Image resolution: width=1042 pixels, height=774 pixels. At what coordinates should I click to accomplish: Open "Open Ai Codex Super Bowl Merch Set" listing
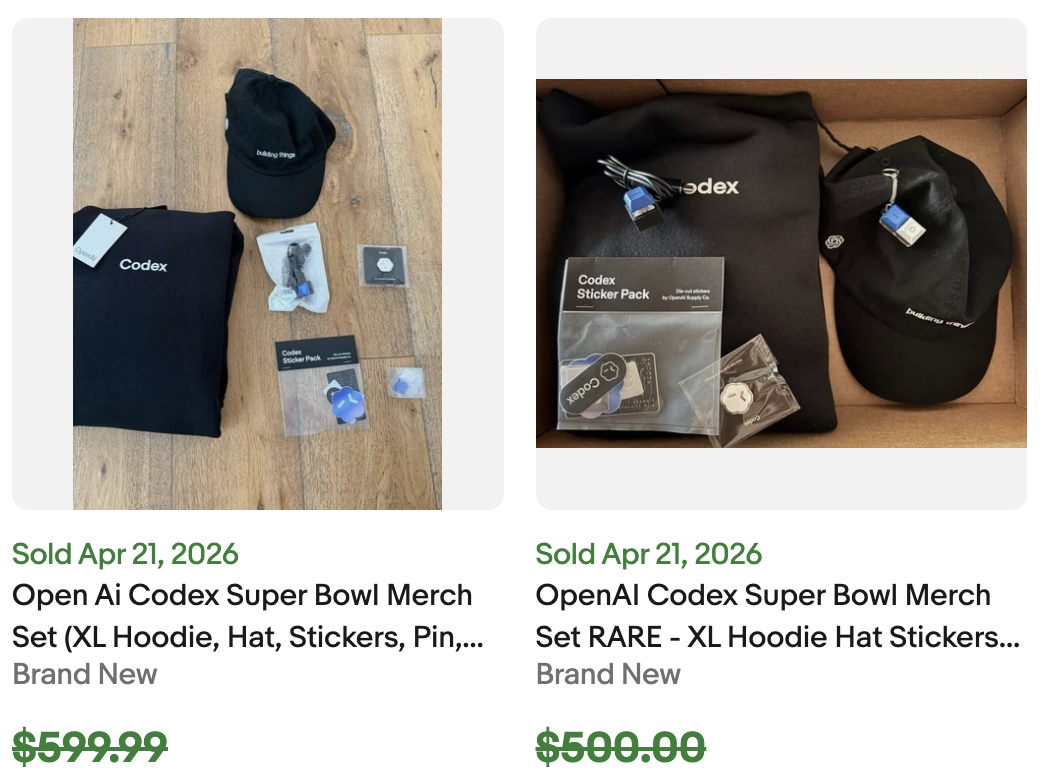pos(240,595)
